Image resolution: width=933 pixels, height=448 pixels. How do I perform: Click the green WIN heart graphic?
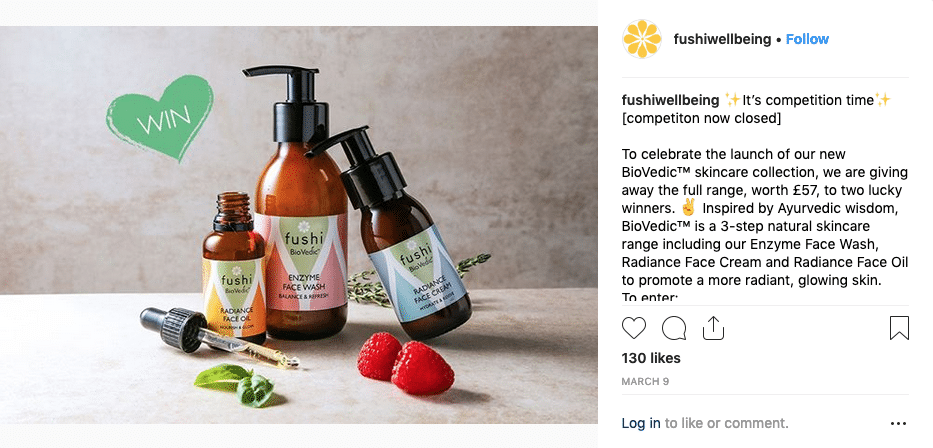pyautogui.click(x=159, y=118)
